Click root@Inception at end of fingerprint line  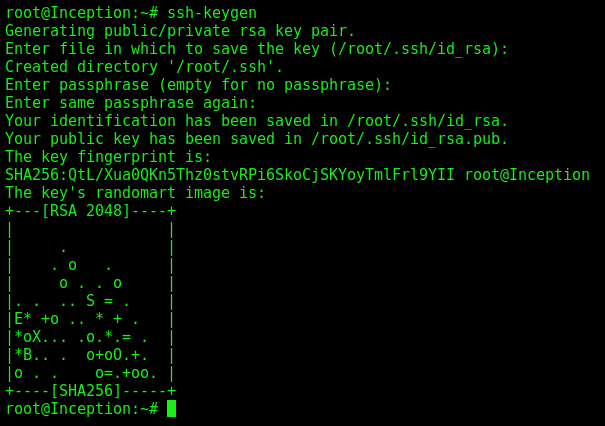[527, 175]
